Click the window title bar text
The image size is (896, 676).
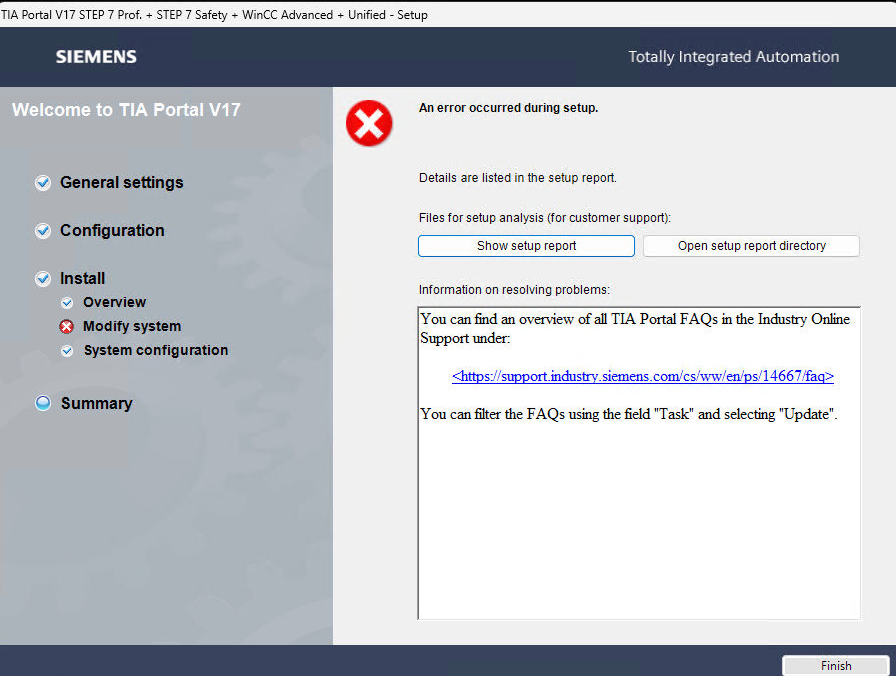[214, 15]
